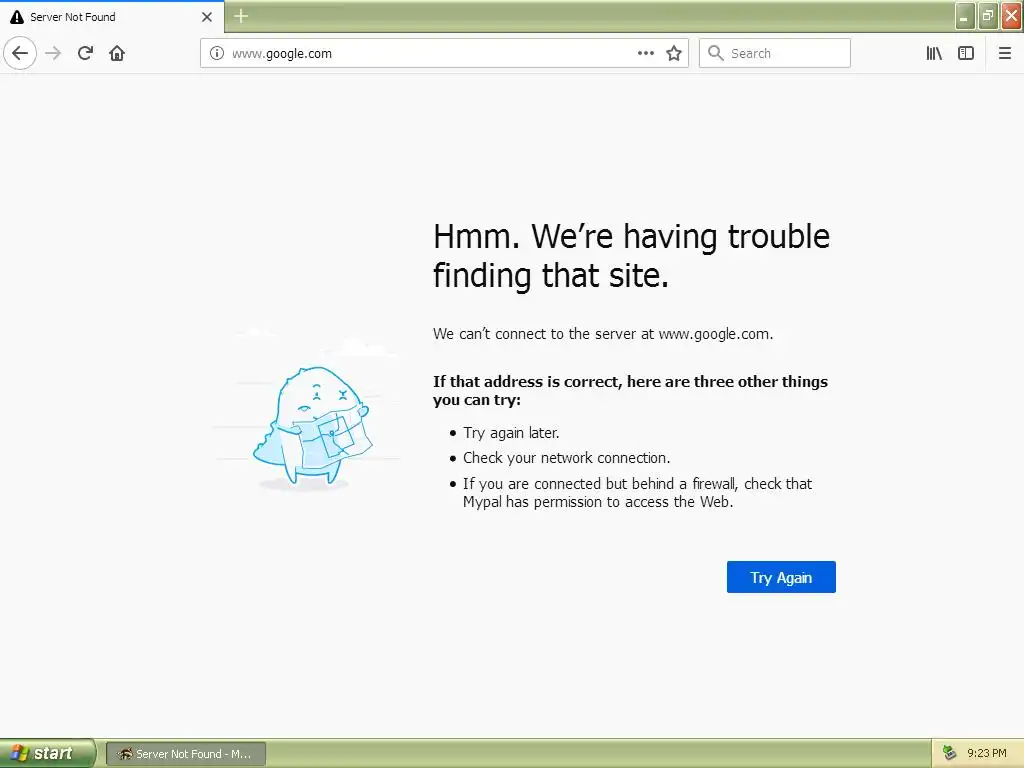Image resolution: width=1024 pixels, height=768 pixels.
Task: Click the www.google.com address field
Action: [x=444, y=53]
